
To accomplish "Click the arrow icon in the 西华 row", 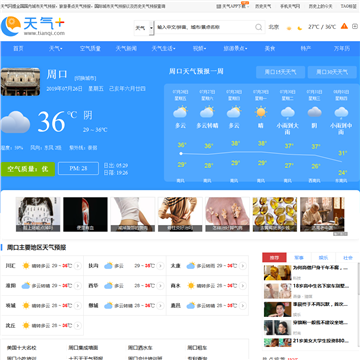I will pos(160,286).
